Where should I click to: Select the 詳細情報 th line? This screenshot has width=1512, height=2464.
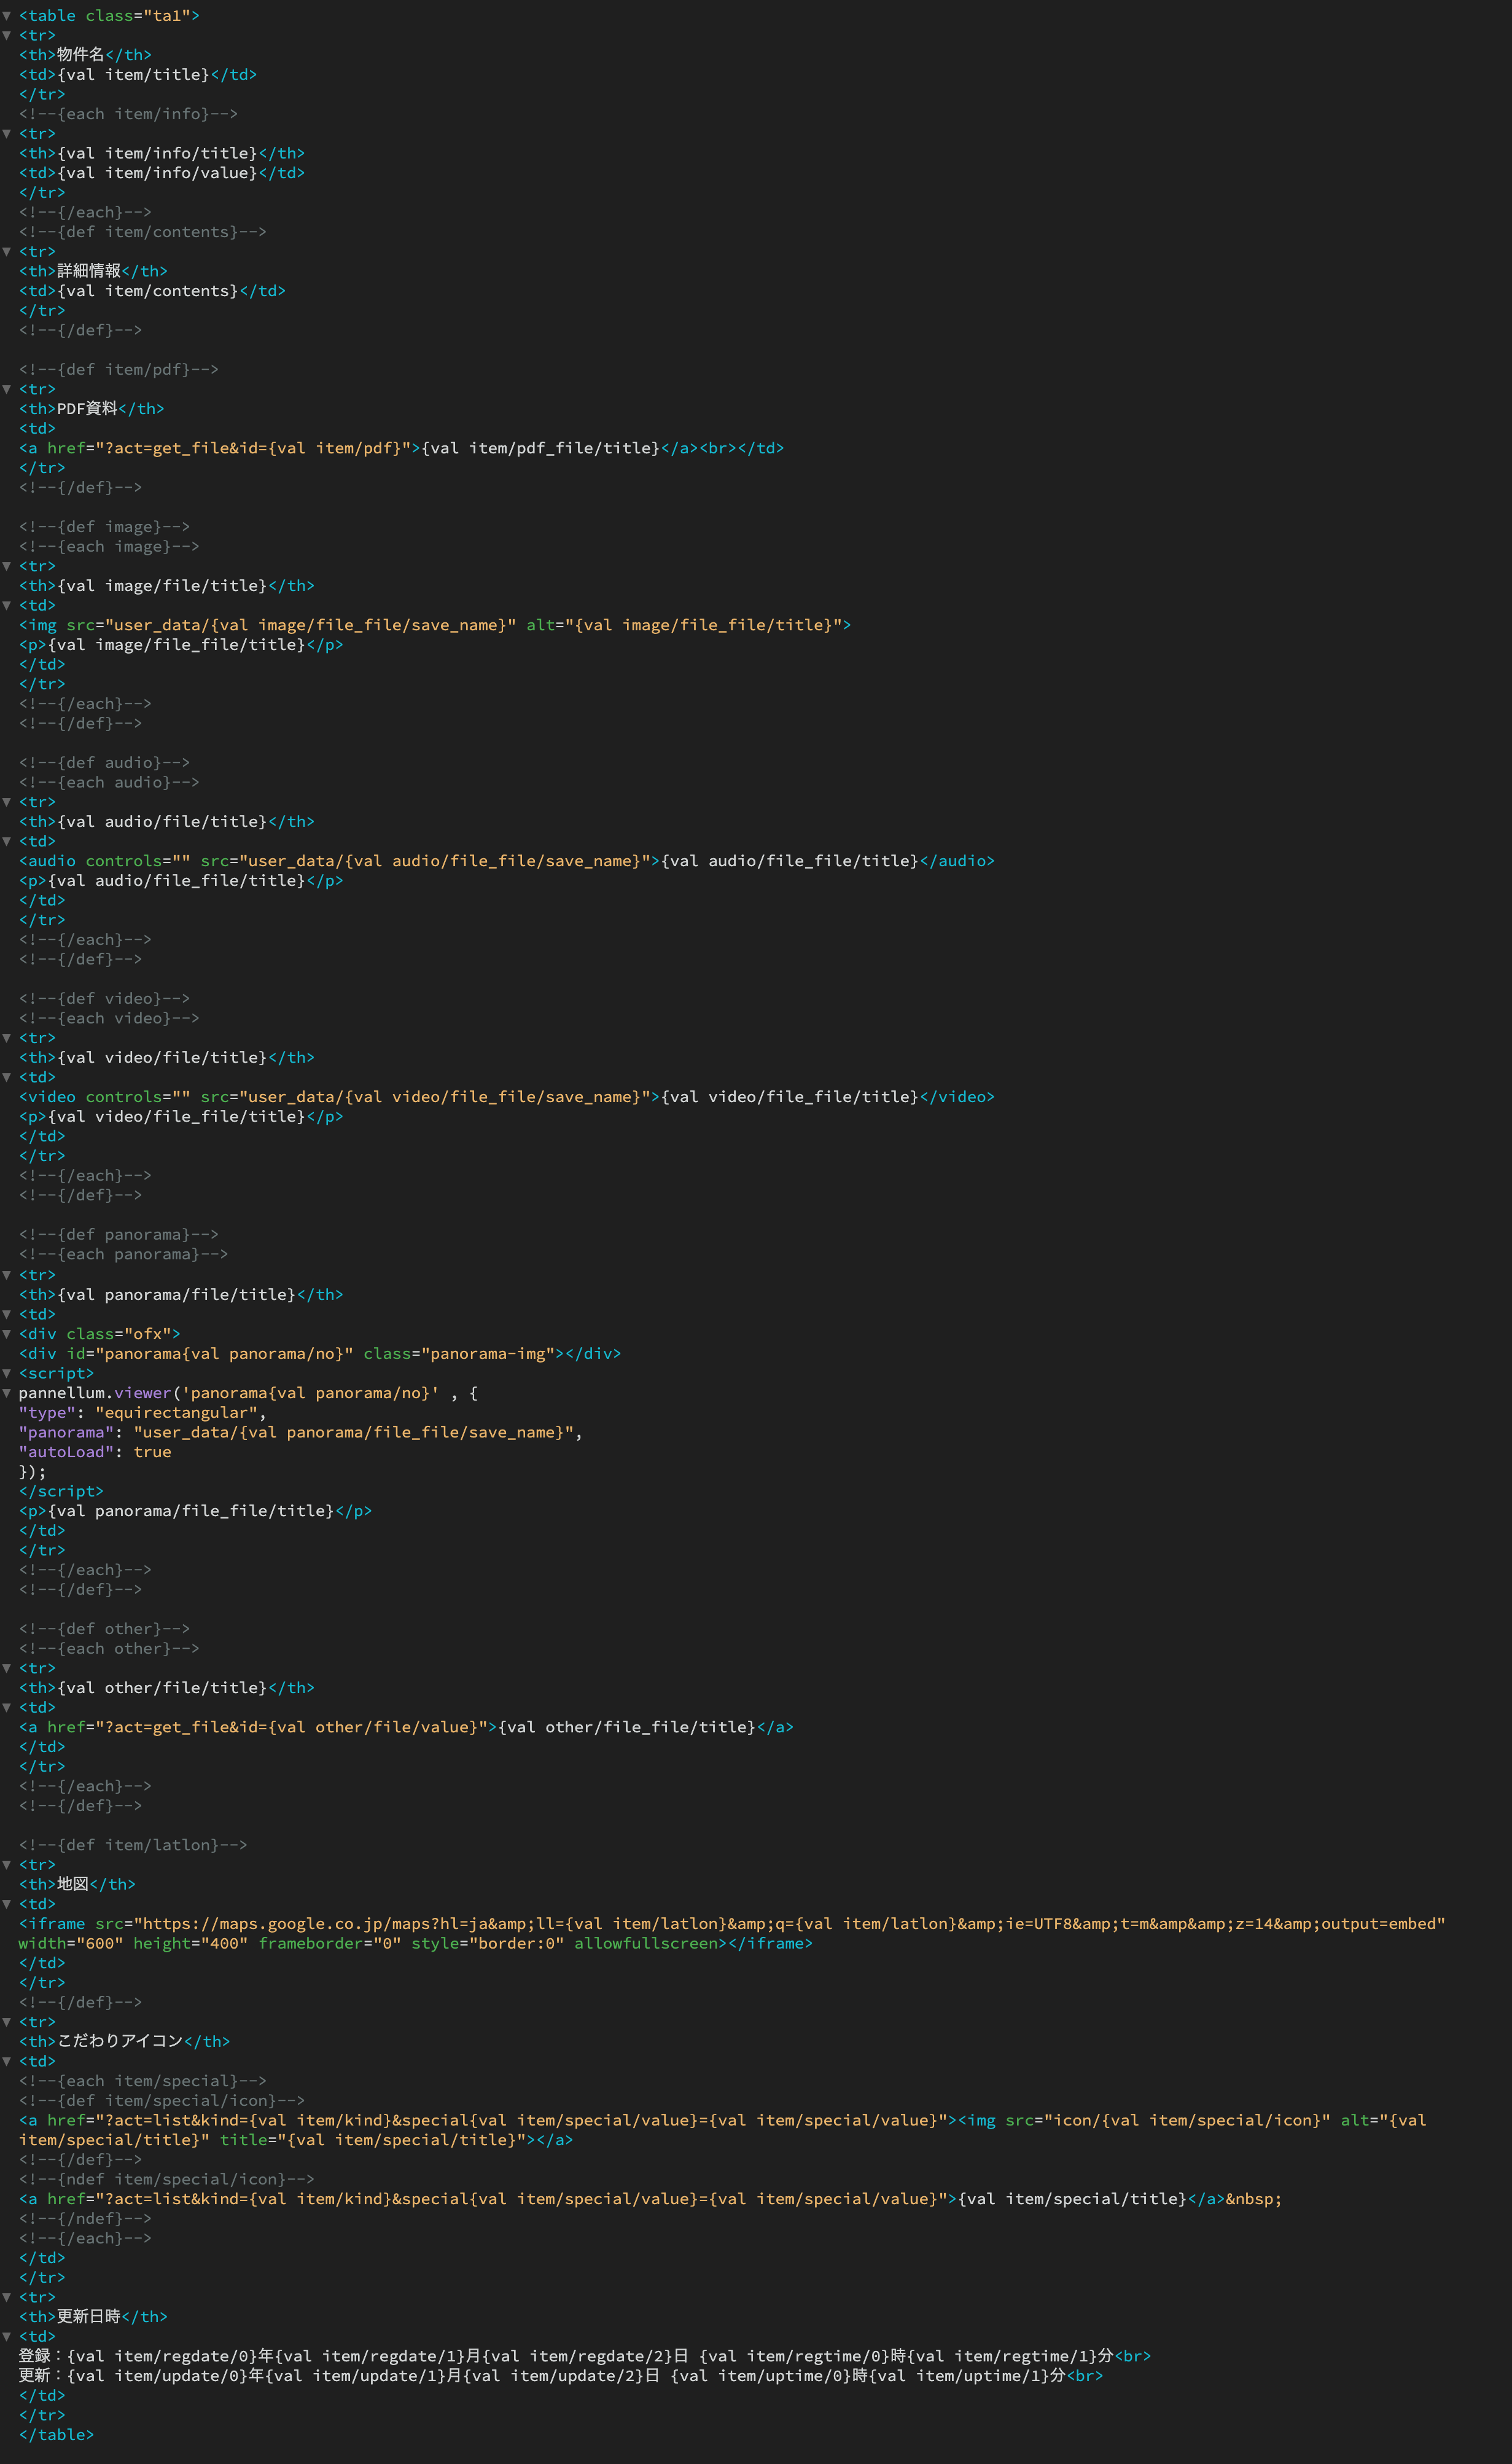(x=93, y=271)
